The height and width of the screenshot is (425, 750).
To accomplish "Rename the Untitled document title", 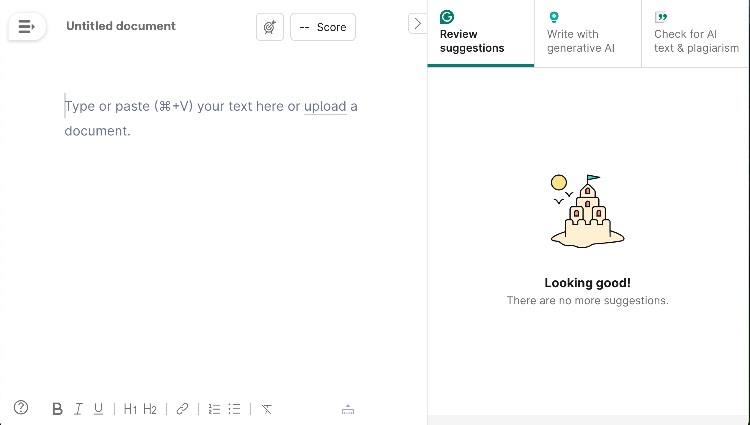I will [x=121, y=26].
